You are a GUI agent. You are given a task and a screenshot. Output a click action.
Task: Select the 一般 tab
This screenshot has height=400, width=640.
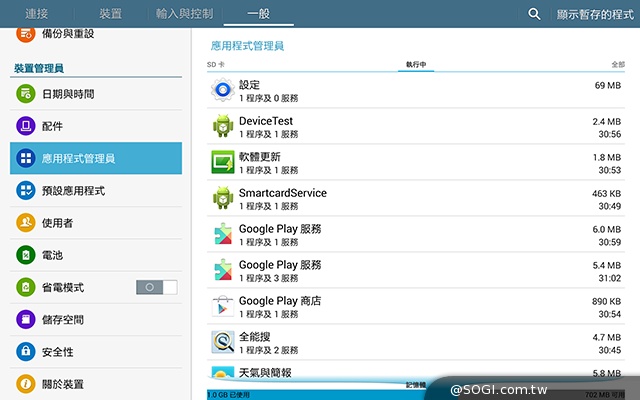pos(258,14)
